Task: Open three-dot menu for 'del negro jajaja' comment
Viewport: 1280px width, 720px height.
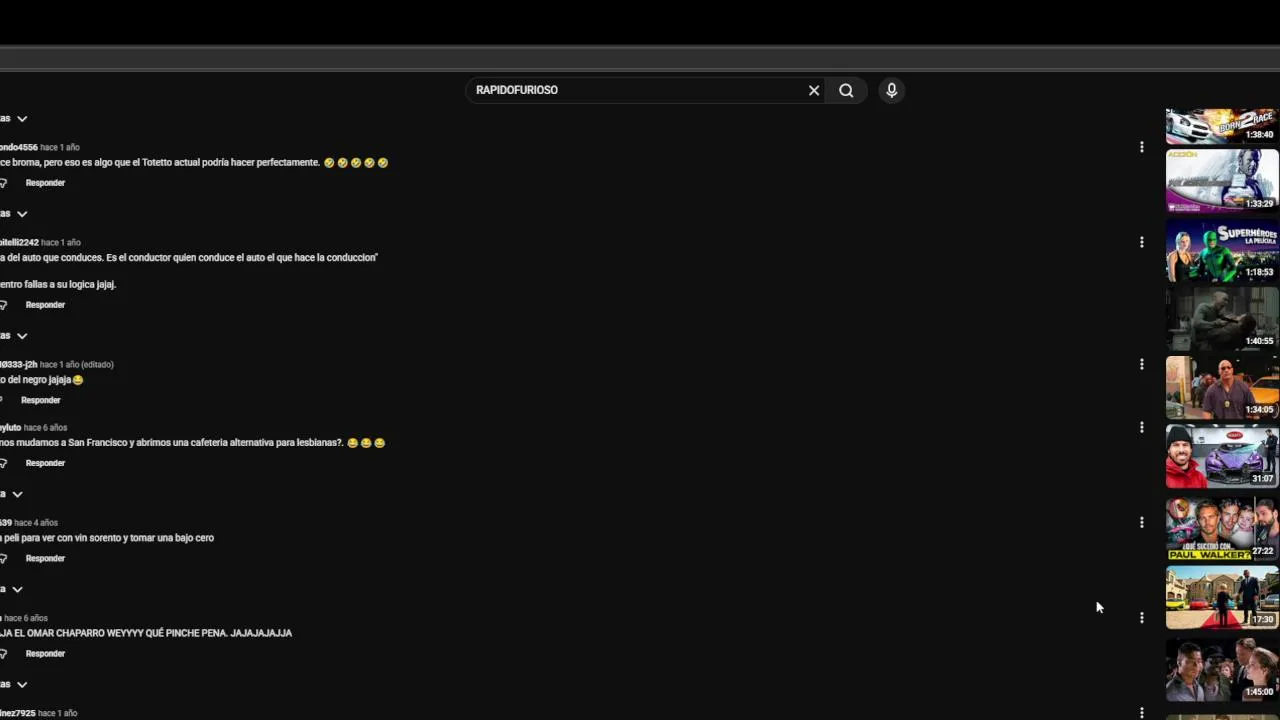Action: point(1141,364)
